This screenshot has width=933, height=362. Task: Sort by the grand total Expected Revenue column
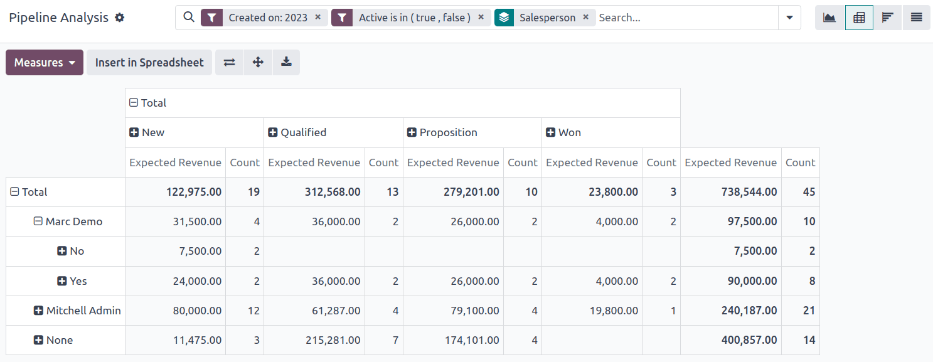[731, 163]
